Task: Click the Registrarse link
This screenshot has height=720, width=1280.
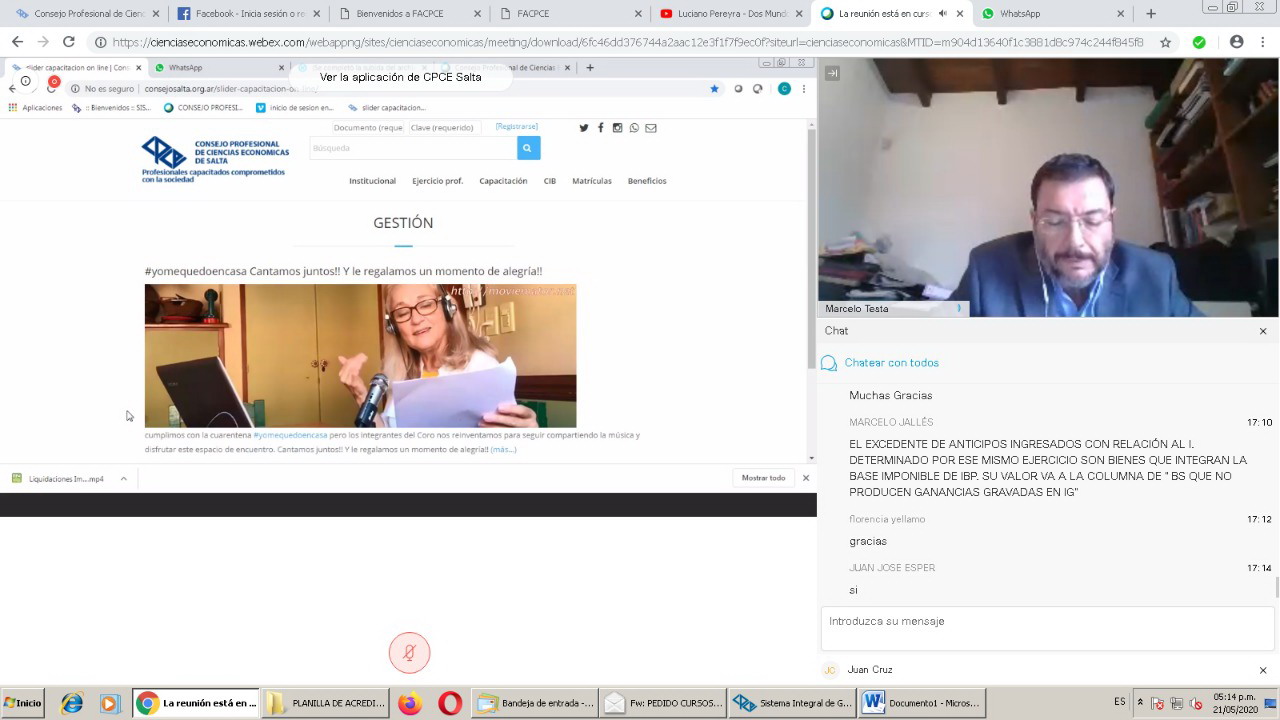Action: (x=517, y=127)
